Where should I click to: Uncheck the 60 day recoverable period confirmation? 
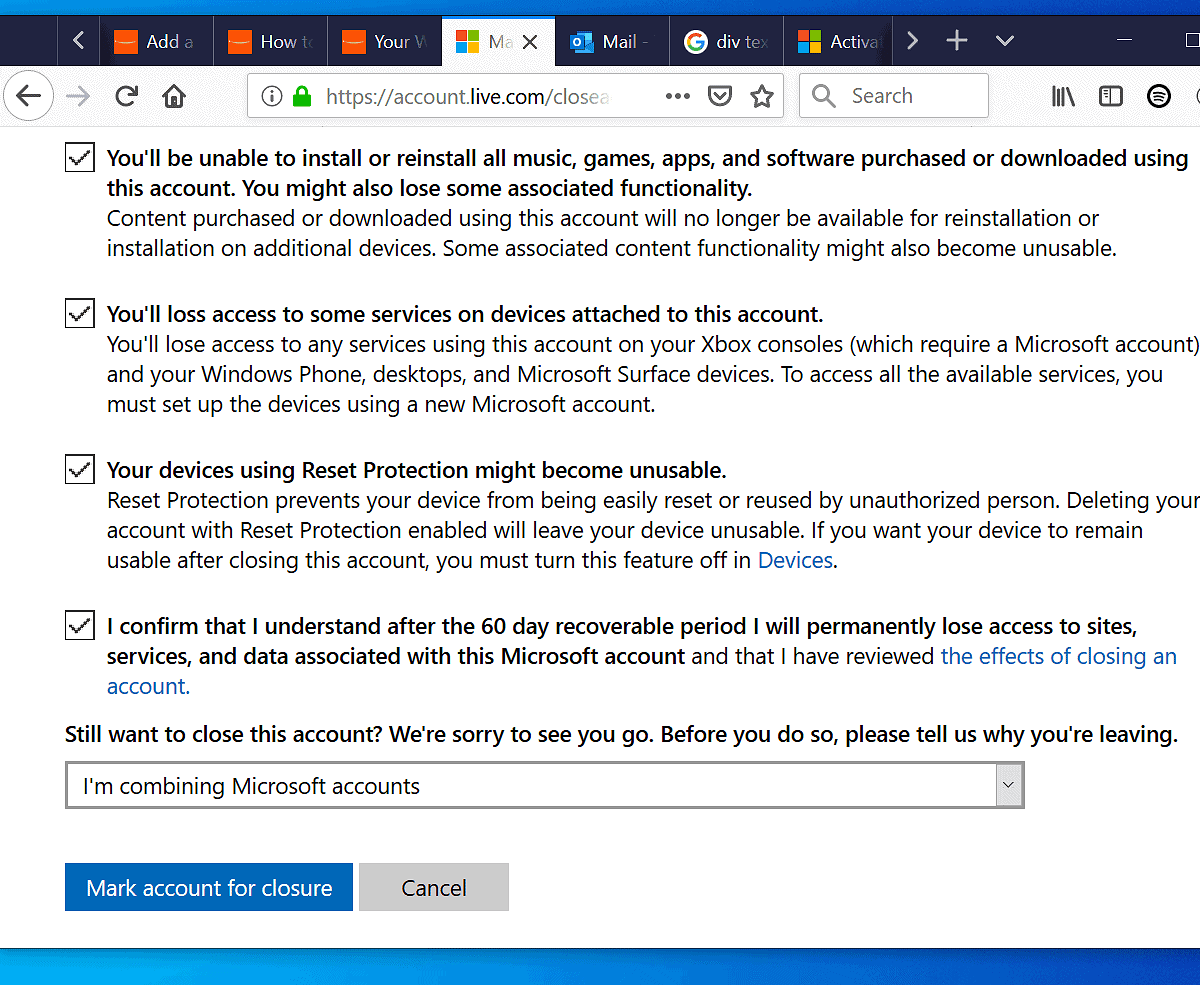(80, 625)
